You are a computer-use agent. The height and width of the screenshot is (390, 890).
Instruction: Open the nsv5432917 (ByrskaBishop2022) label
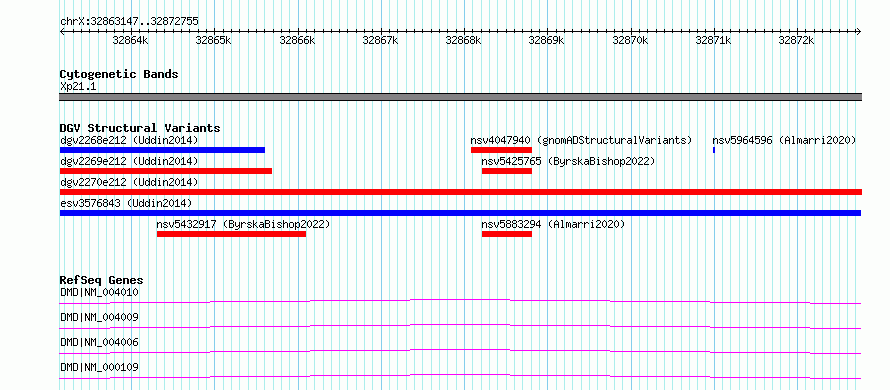point(244,224)
